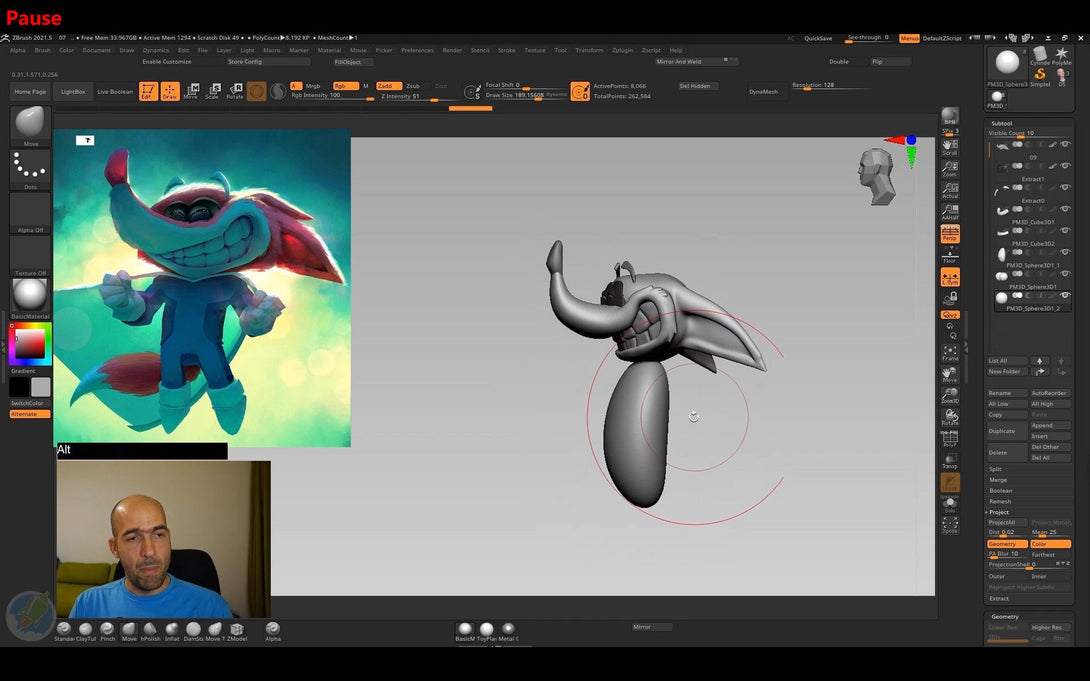This screenshot has width=1090, height=681.
Task: Click the Rotate view icon in right shelf
Action: pos(950,418)
